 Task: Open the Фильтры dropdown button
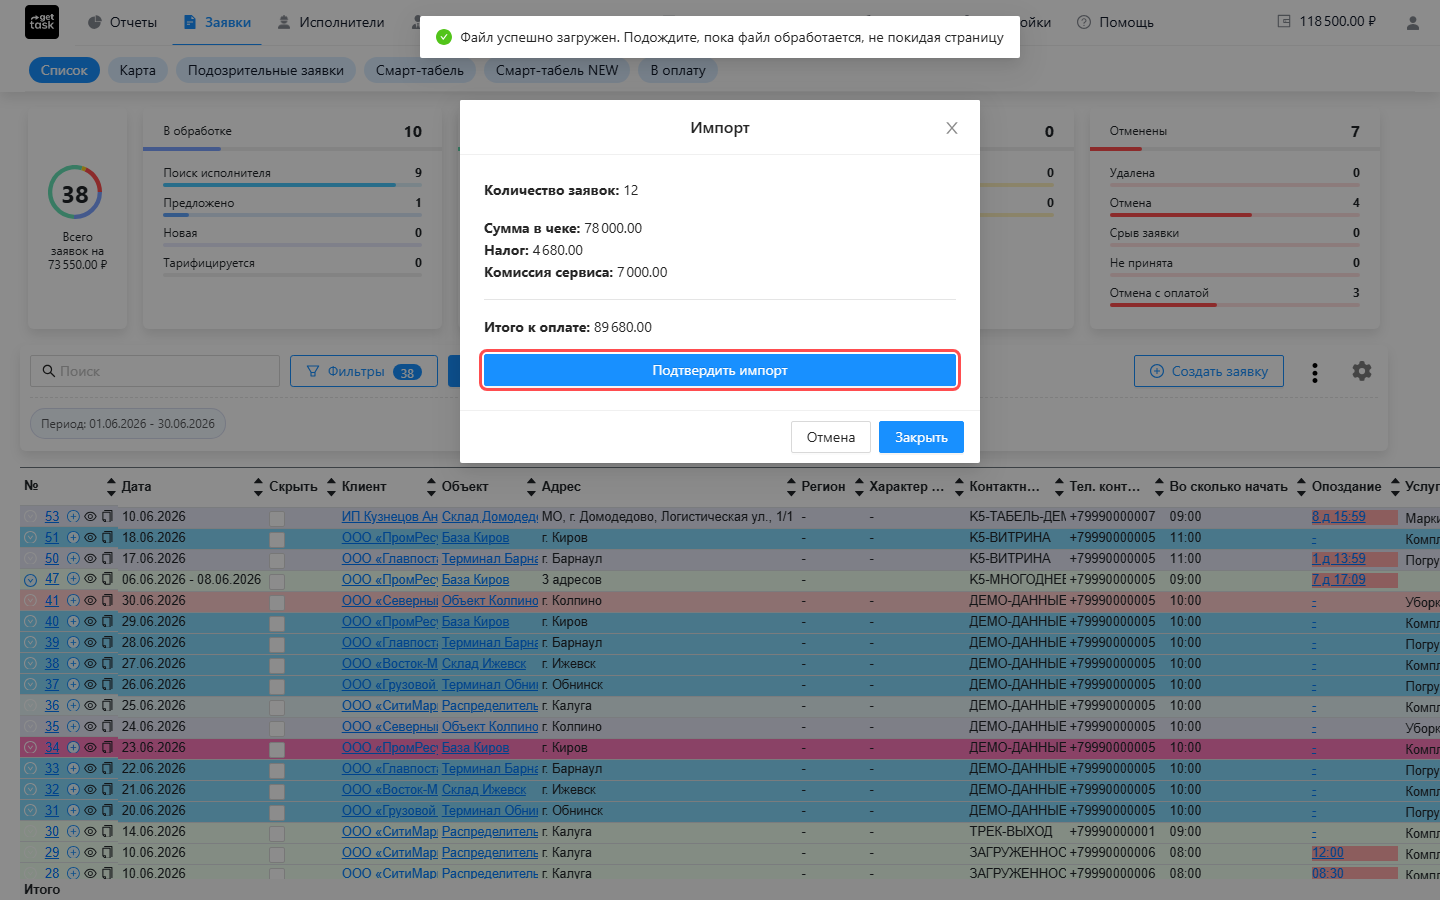click(364, 371)
